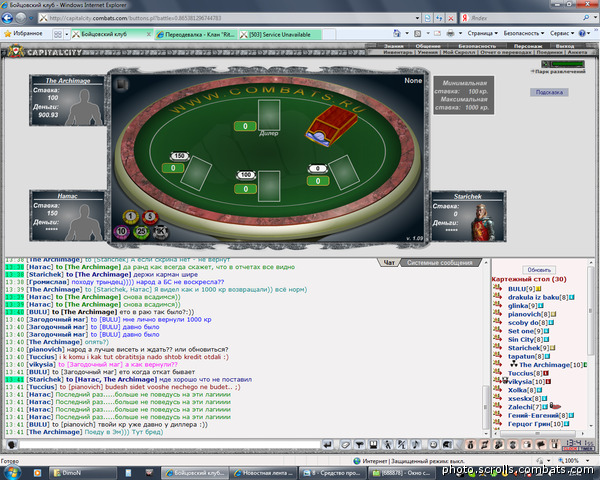The height and width of the screenshot is (480, 600).
Task: Open Windows Start menu orb
Action: pyautogui.click(x=11, y=473)
